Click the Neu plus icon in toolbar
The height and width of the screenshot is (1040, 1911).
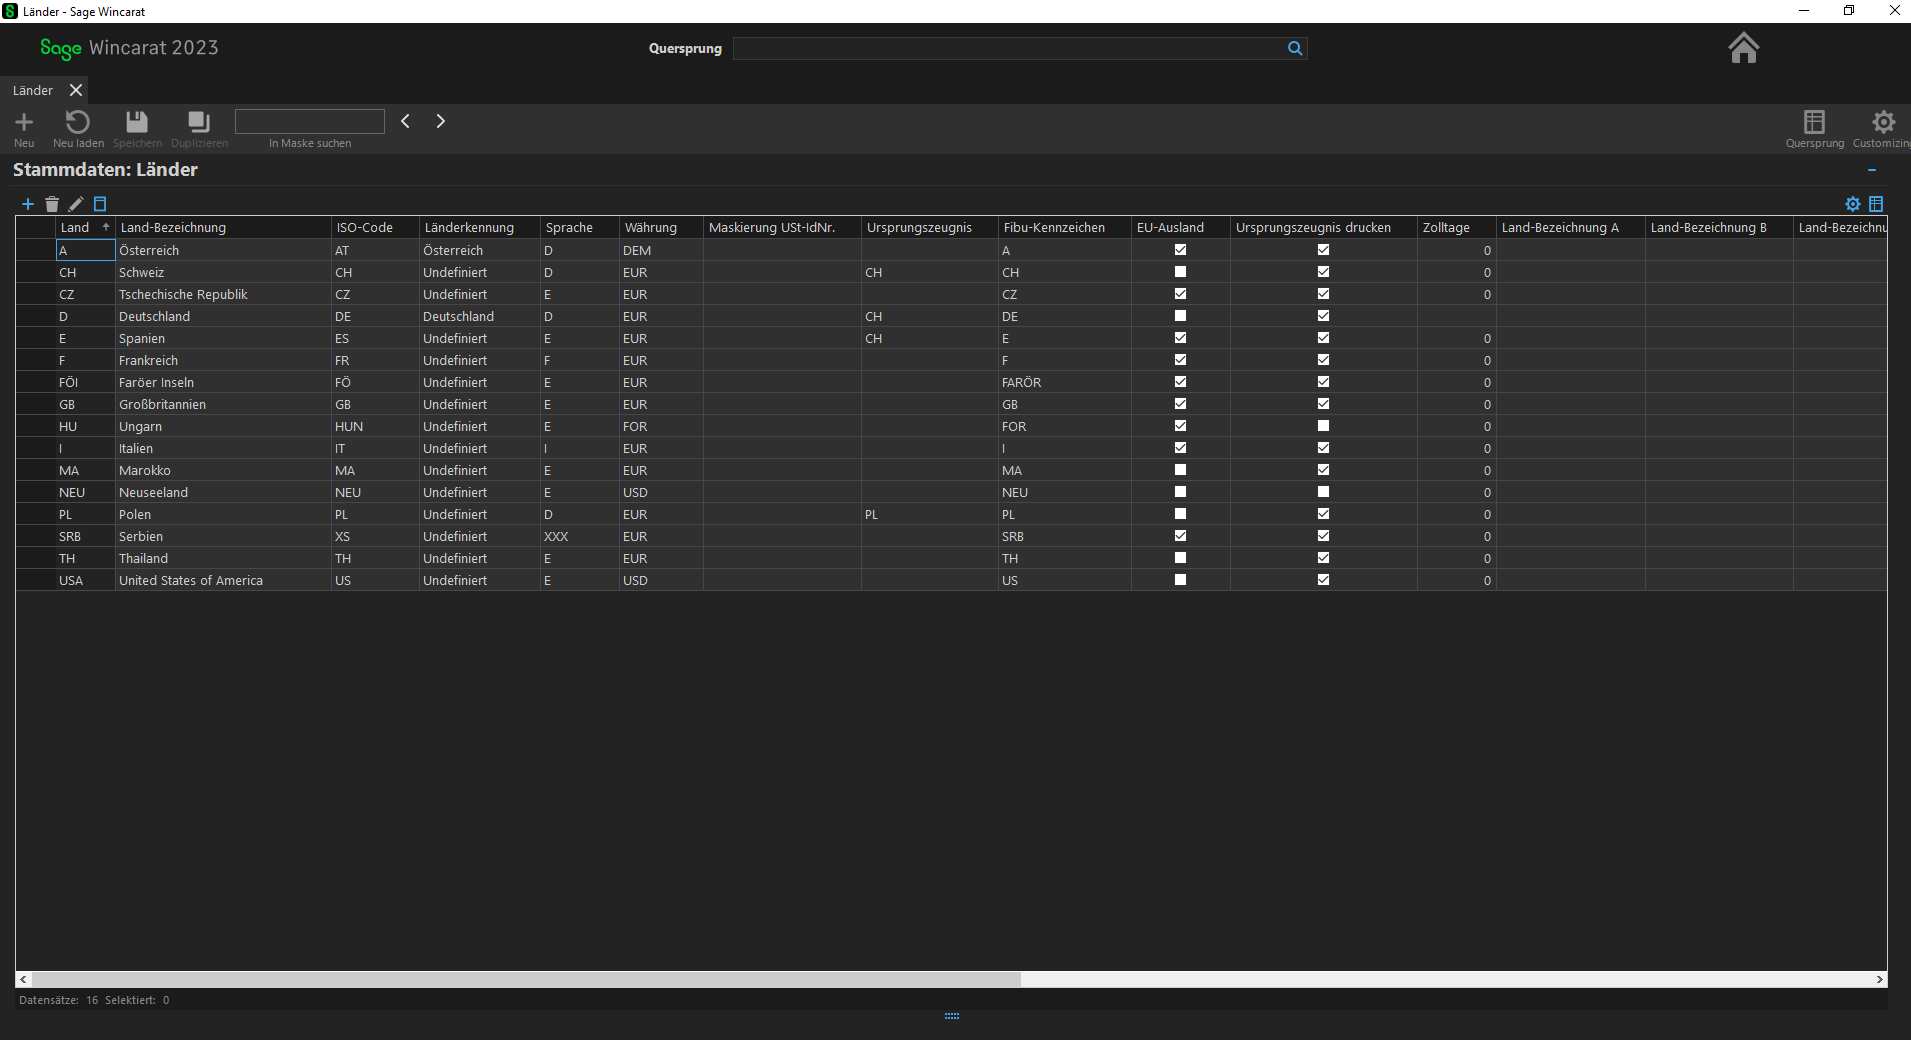tap(24, 122)
